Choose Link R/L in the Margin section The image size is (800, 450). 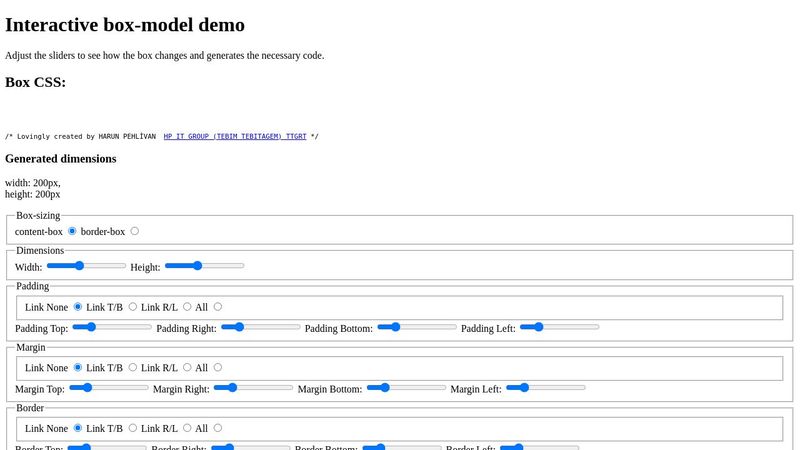187,368
